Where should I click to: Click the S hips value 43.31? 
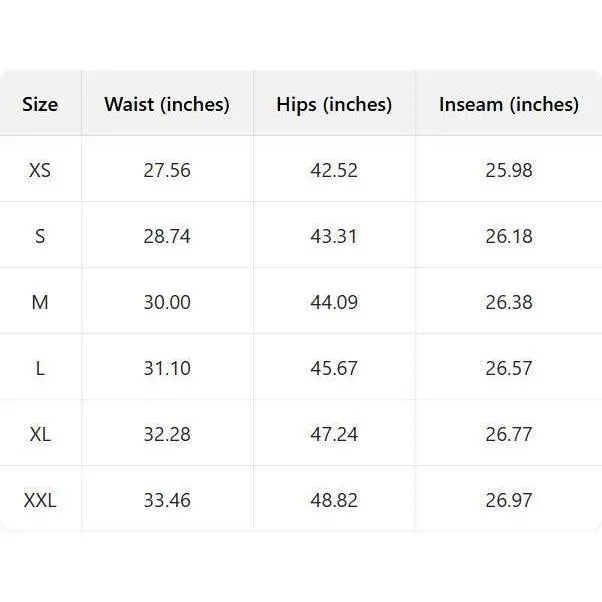[334, 236]
